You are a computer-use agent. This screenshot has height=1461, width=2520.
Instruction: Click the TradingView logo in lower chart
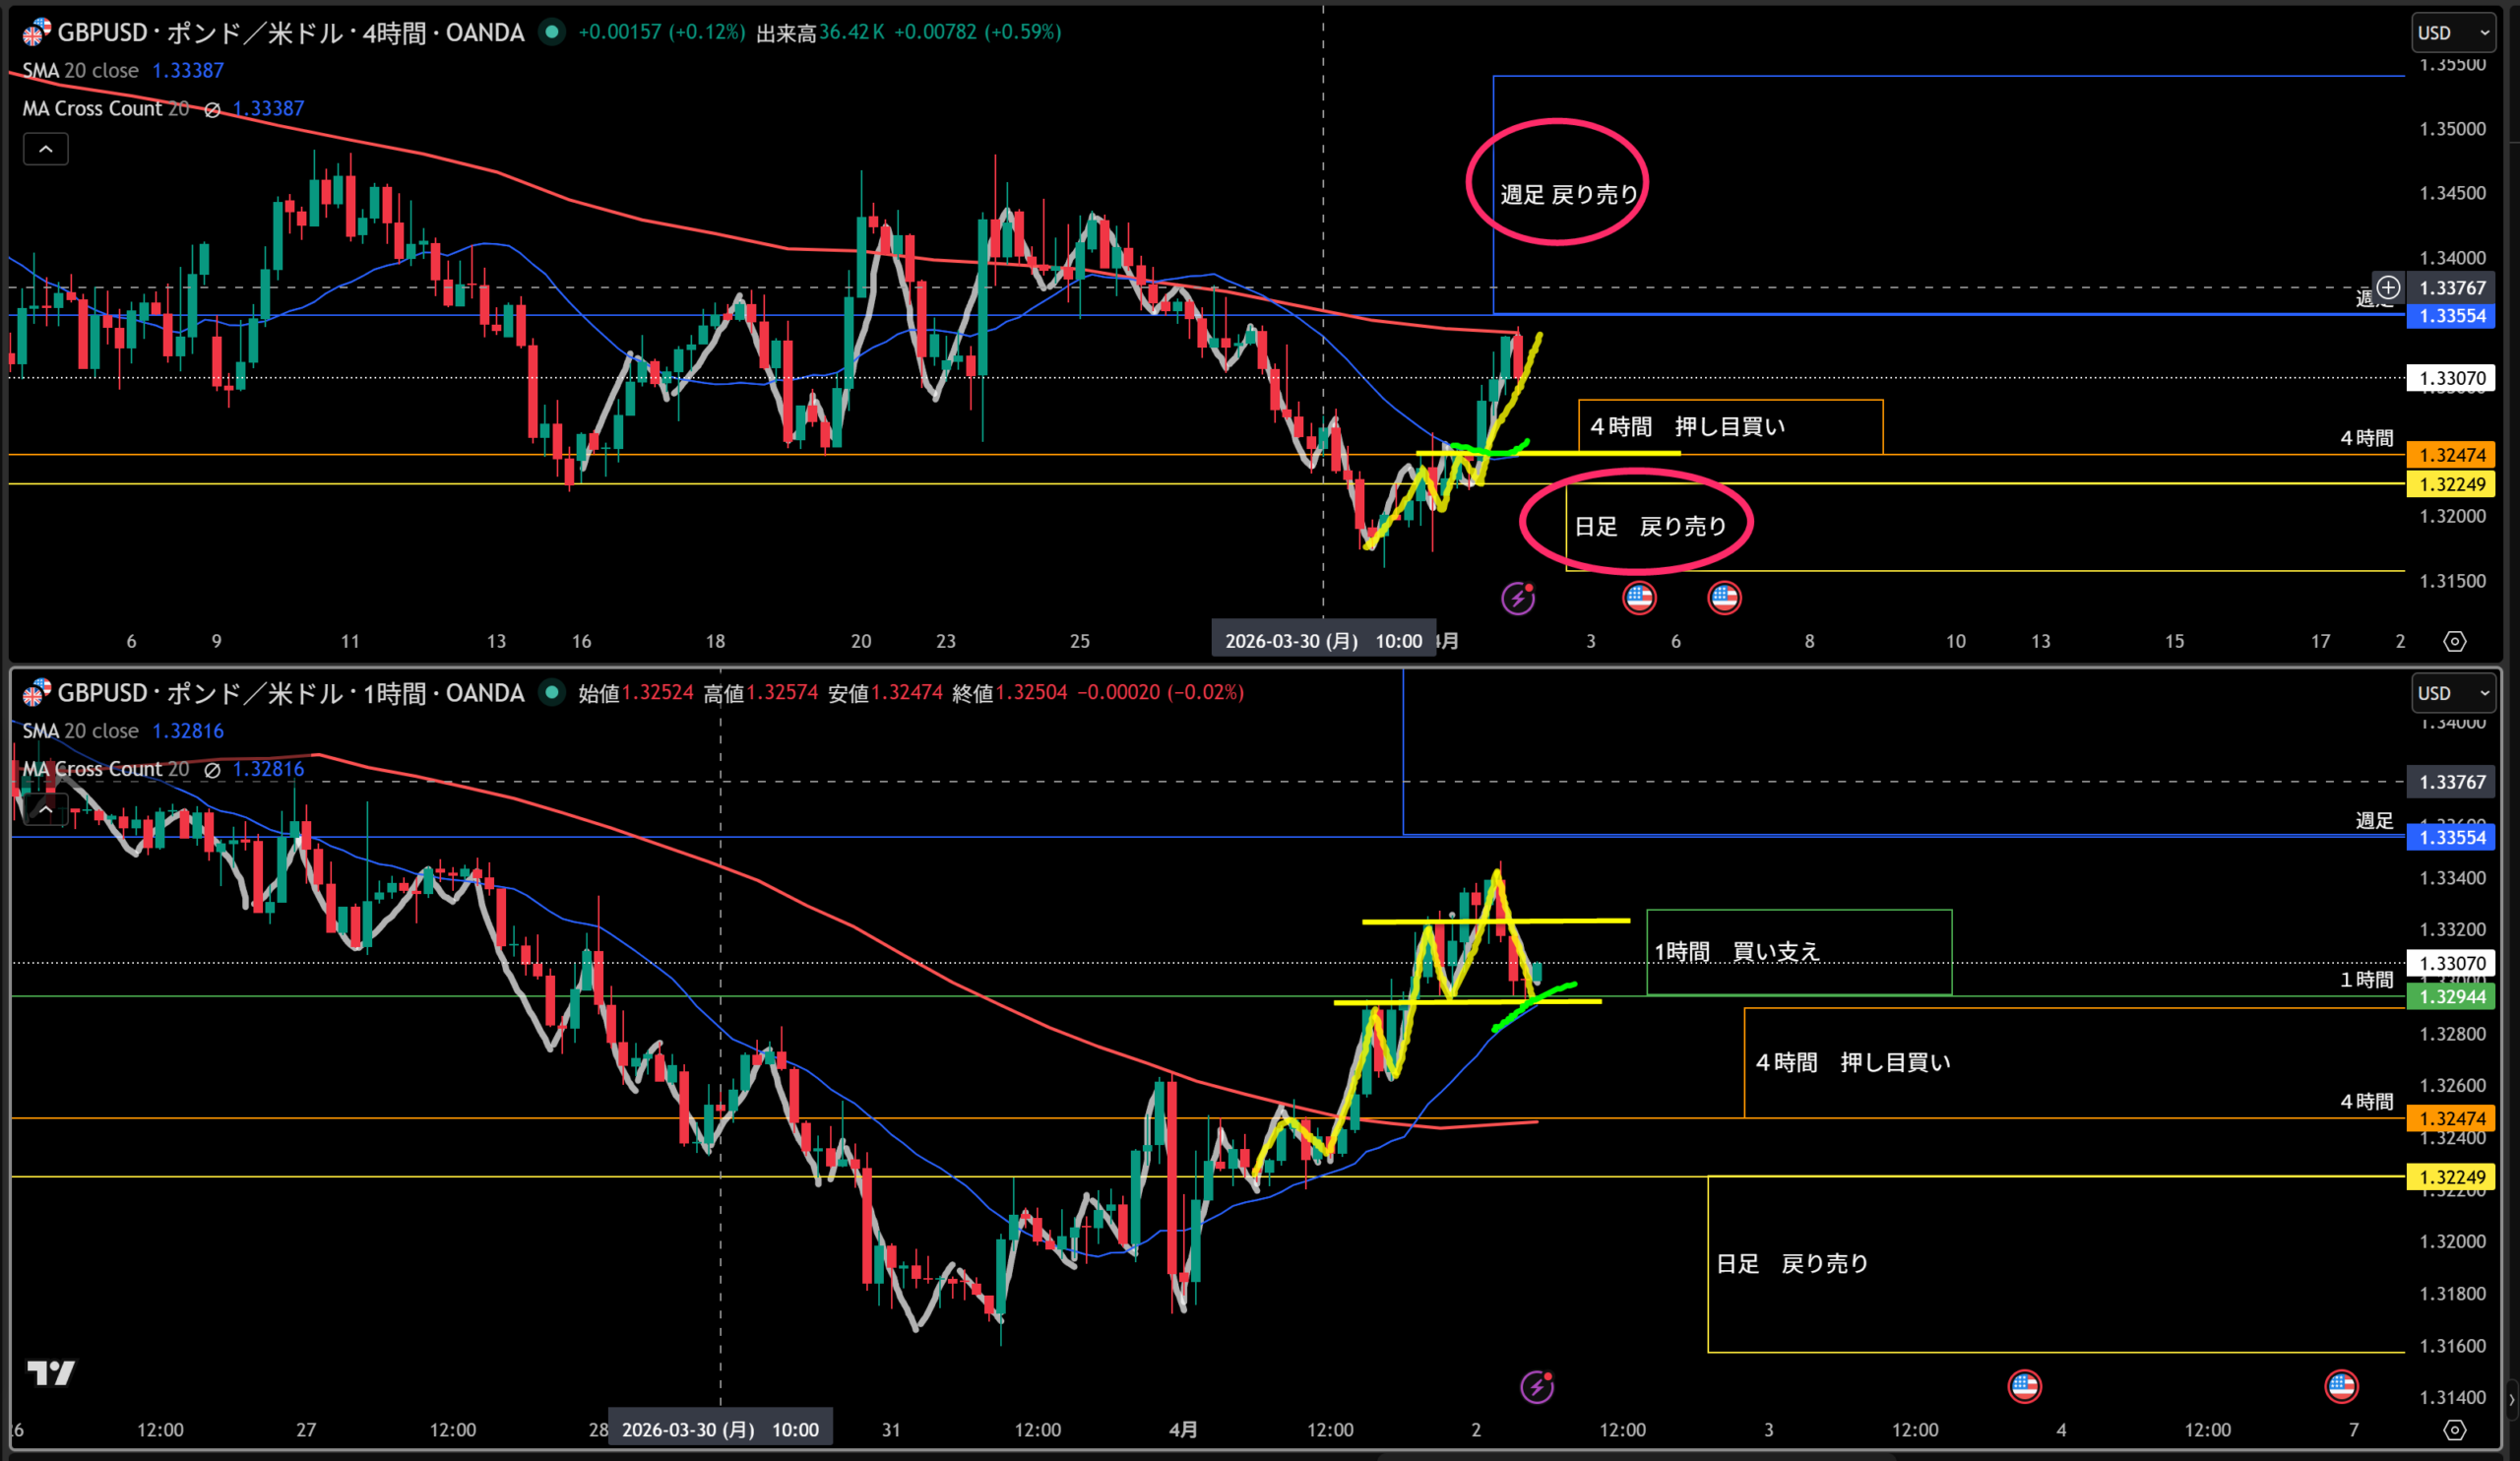50,1373
